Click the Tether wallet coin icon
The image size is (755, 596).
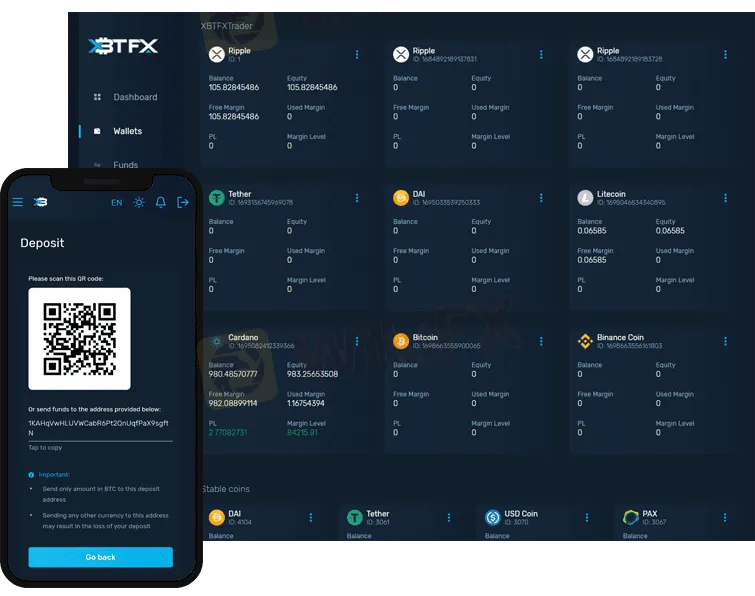[x=216, y=198]
